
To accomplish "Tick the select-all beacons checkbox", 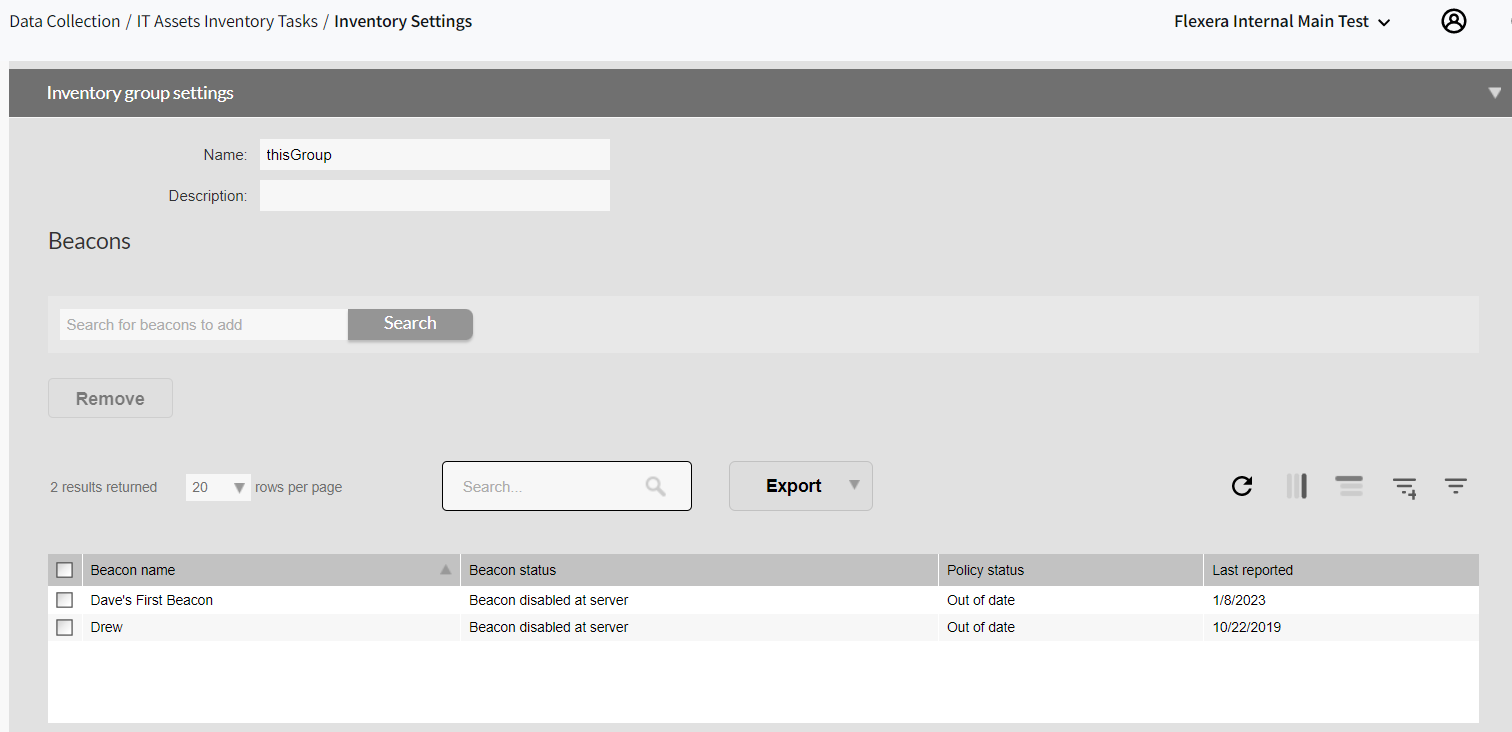I will tap(65, 570).
